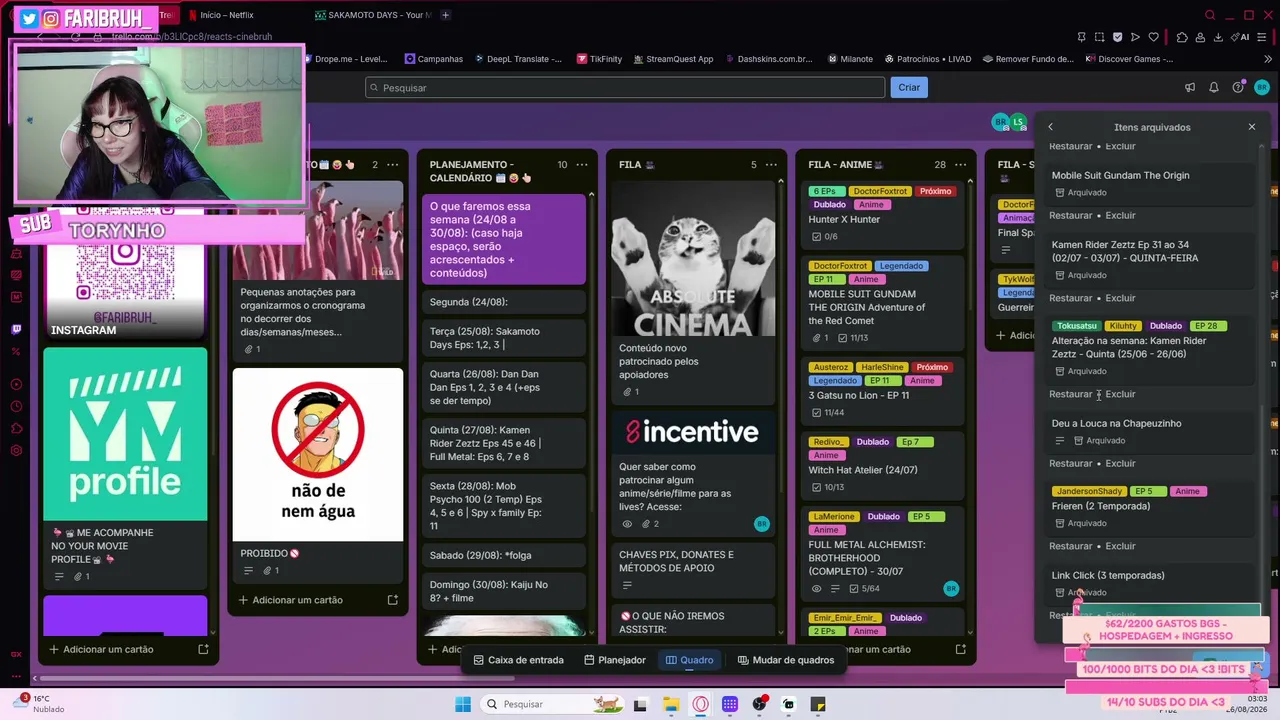Open the player icon in the browser sidebar
The width and height of the screenshot is (1280, 720).
coord(16,384)
